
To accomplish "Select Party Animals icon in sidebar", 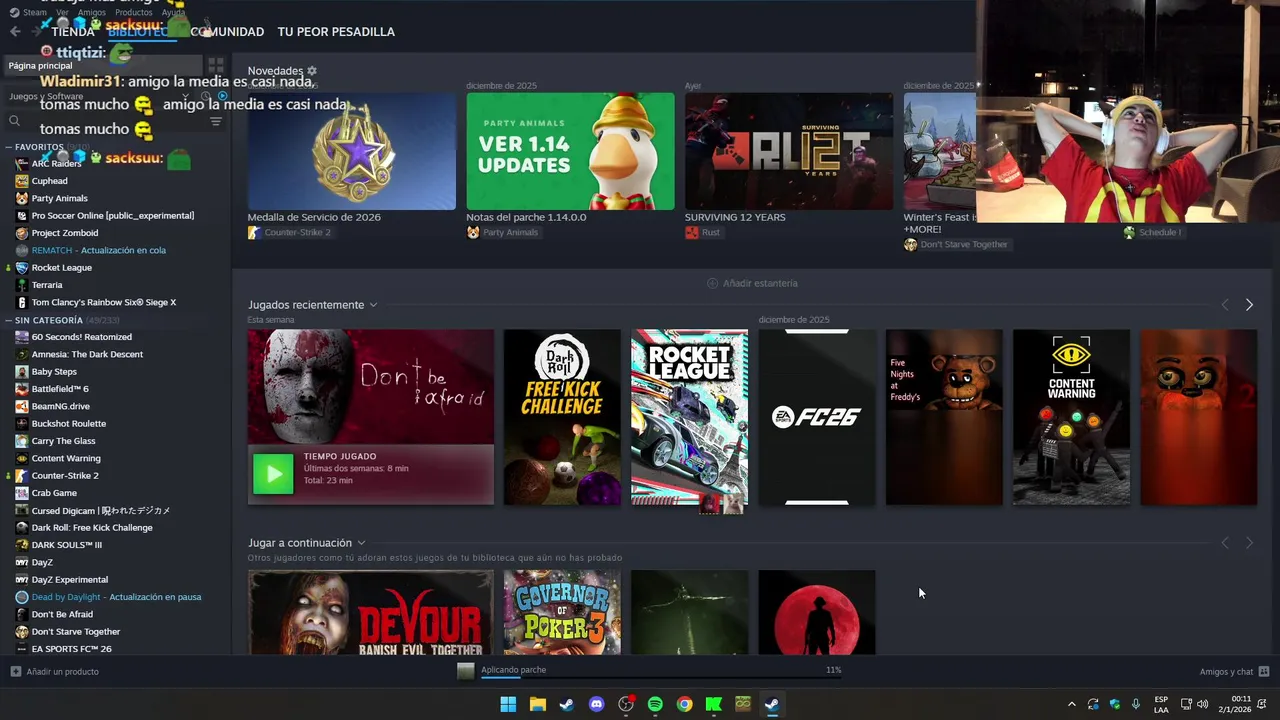I will [x=22, y=198].
